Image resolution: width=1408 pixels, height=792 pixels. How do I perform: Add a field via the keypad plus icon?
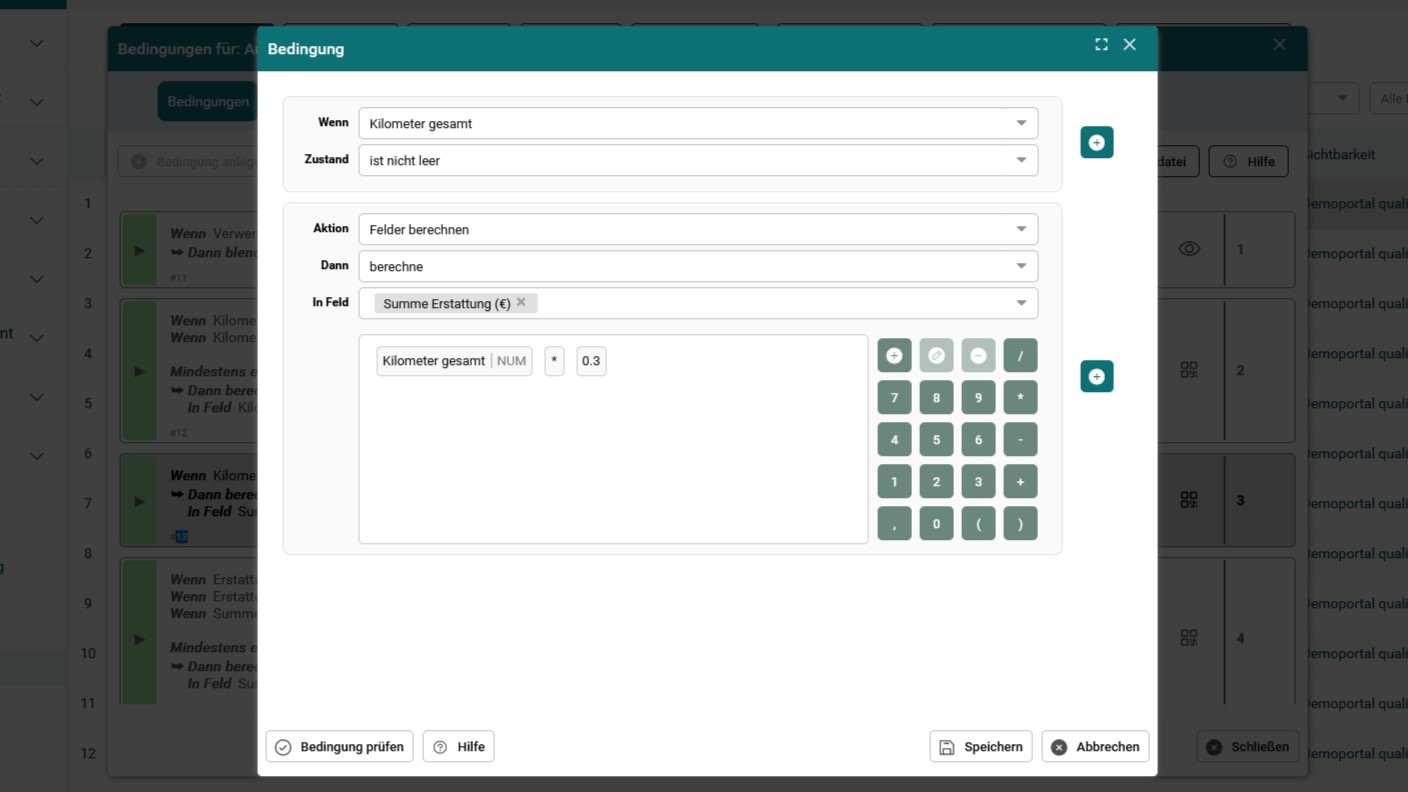pos(894,355)
